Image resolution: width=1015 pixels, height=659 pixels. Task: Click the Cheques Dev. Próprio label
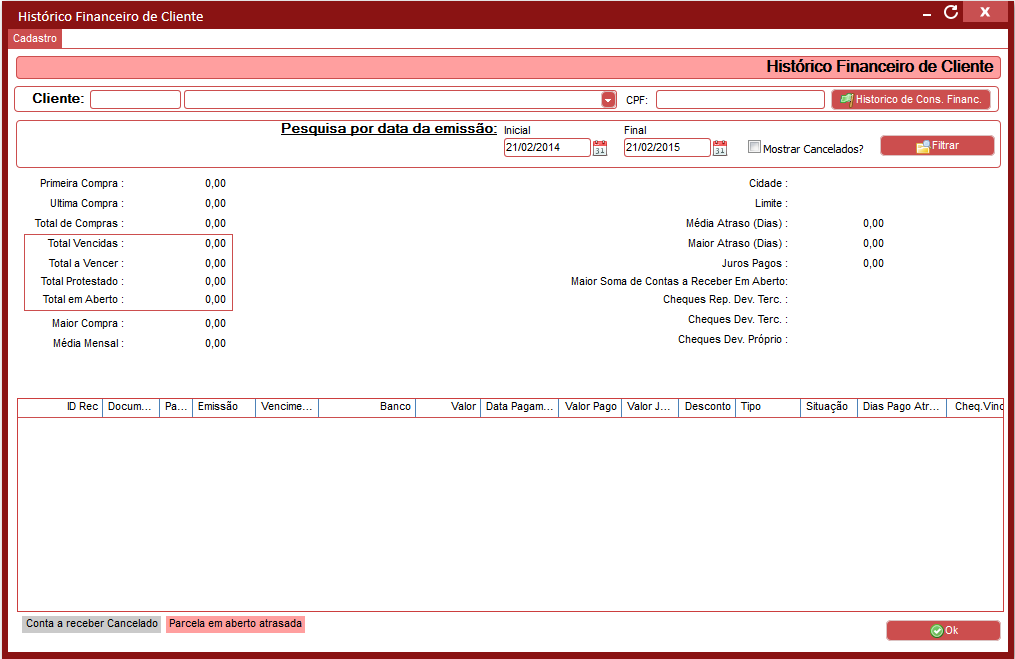click(x=733, y=340)
